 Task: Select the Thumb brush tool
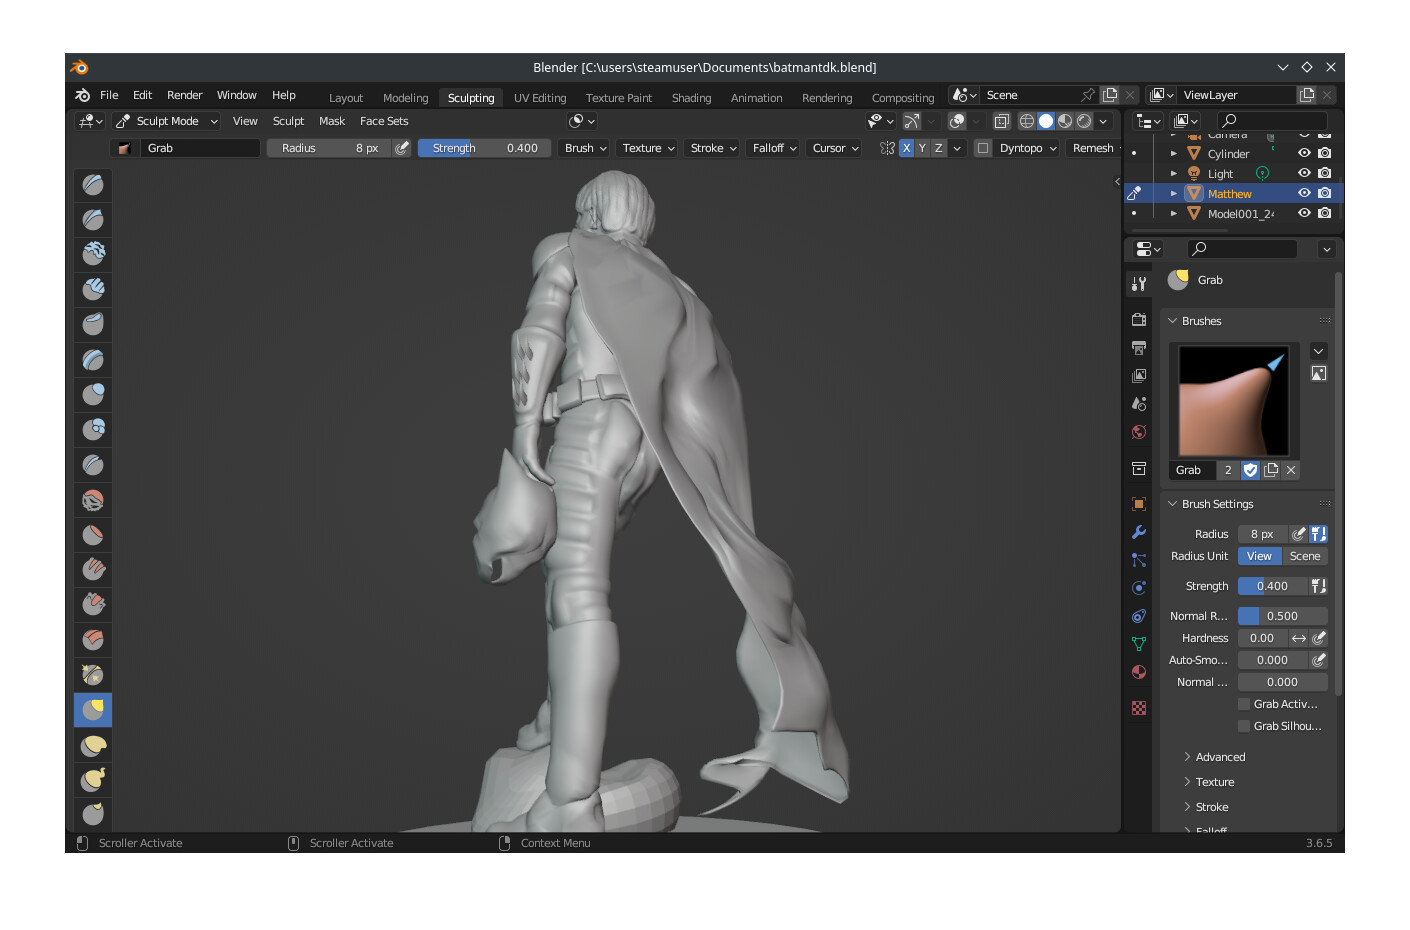(93, 813)
